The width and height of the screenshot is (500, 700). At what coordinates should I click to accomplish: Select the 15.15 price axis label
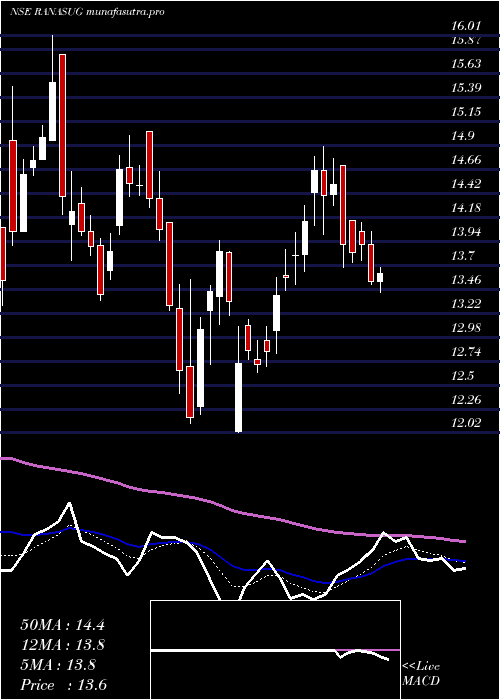click(466, 111)
